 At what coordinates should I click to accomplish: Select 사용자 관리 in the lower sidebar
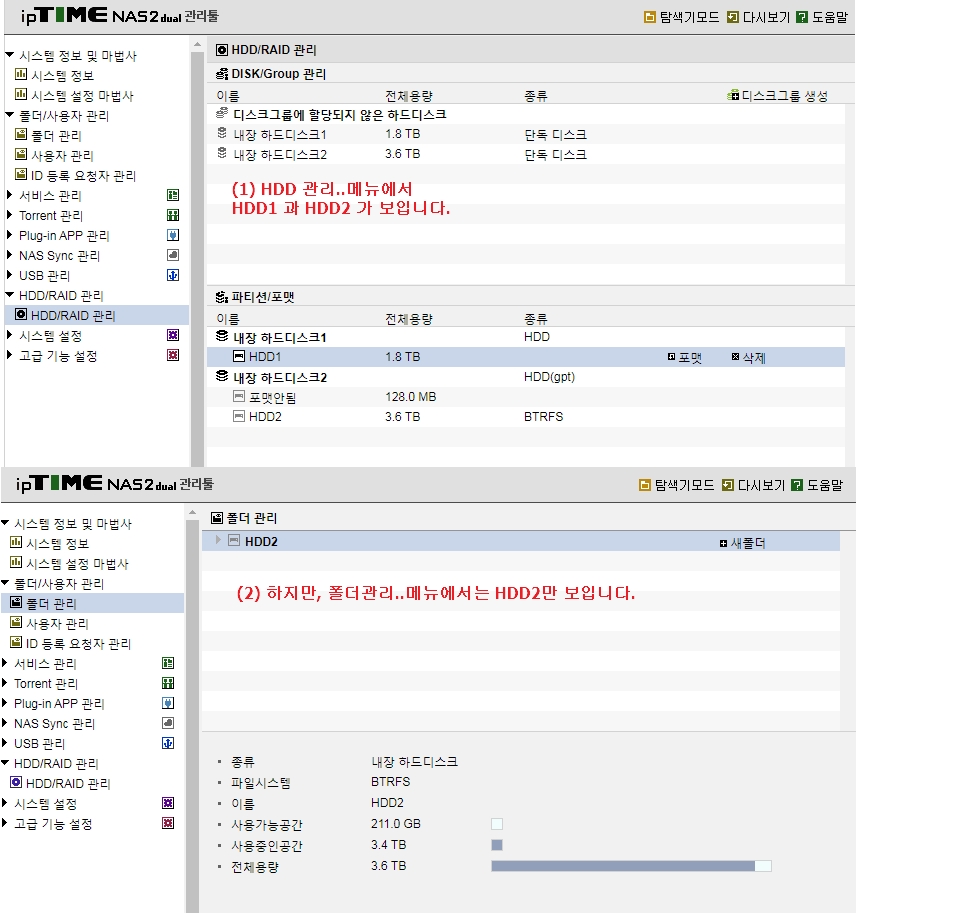(x=57, y=624)
